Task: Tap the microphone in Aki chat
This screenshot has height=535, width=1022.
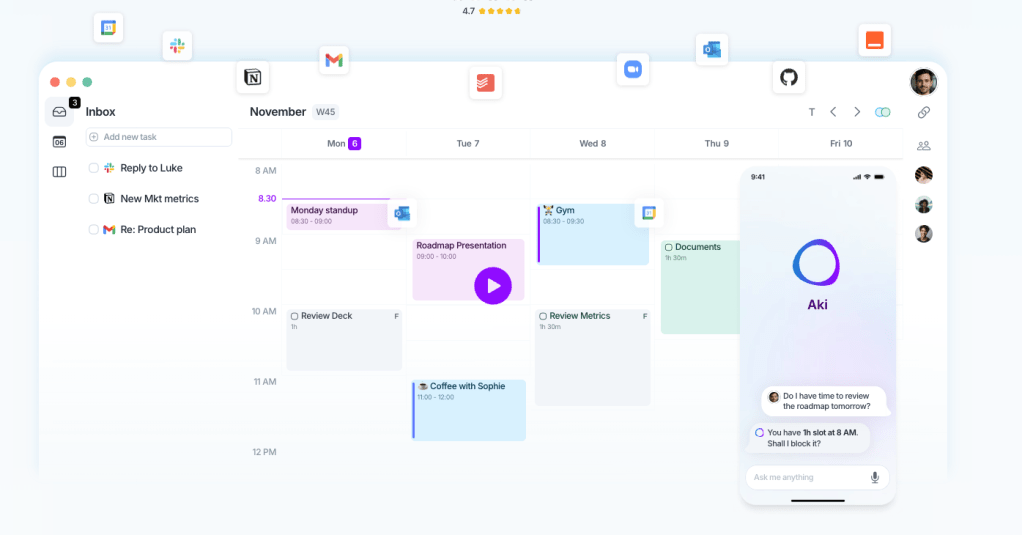Action: click(875, 477)
